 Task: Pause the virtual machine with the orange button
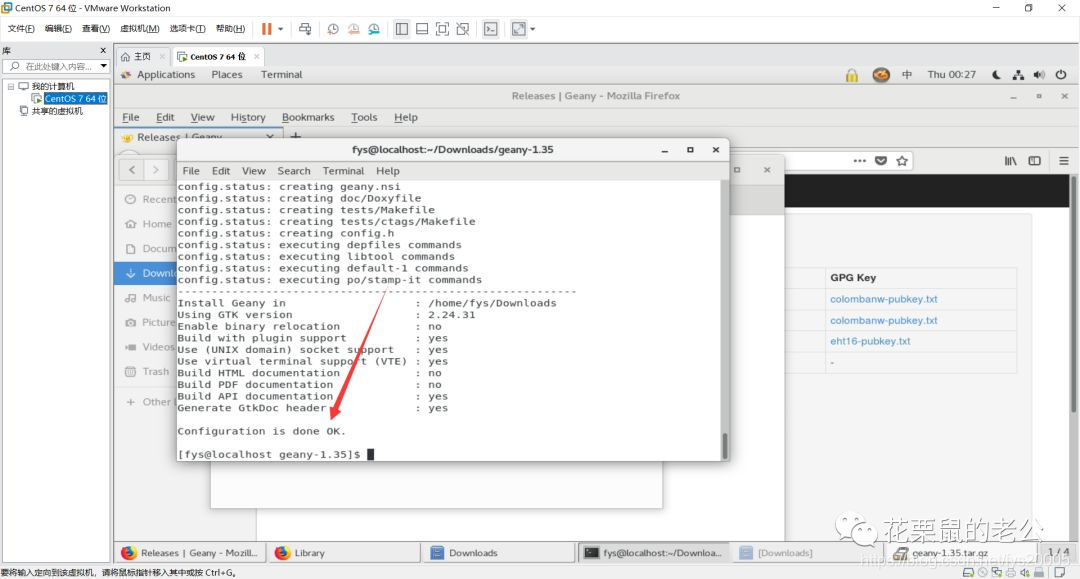point(267,29)
